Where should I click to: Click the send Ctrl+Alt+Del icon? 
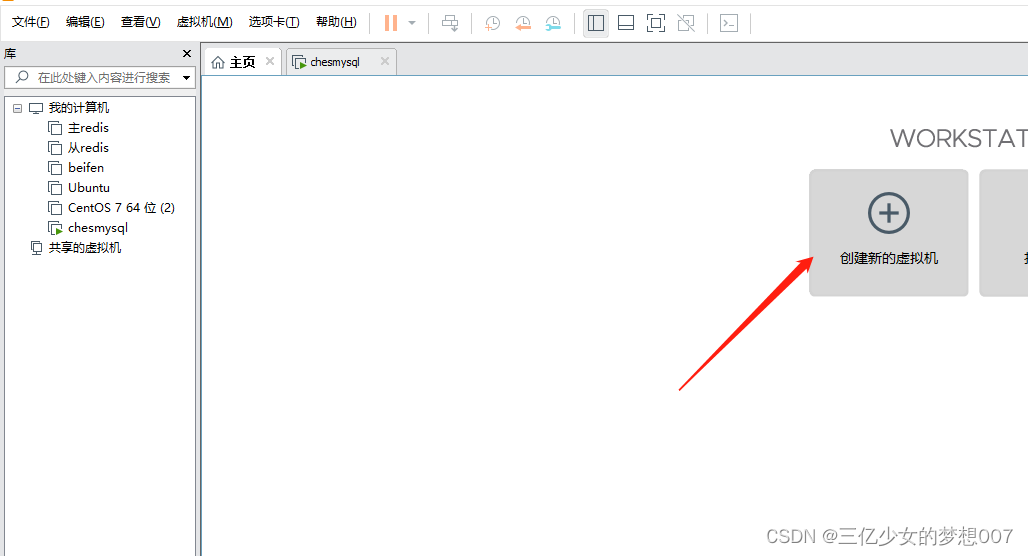coord(450,23)
